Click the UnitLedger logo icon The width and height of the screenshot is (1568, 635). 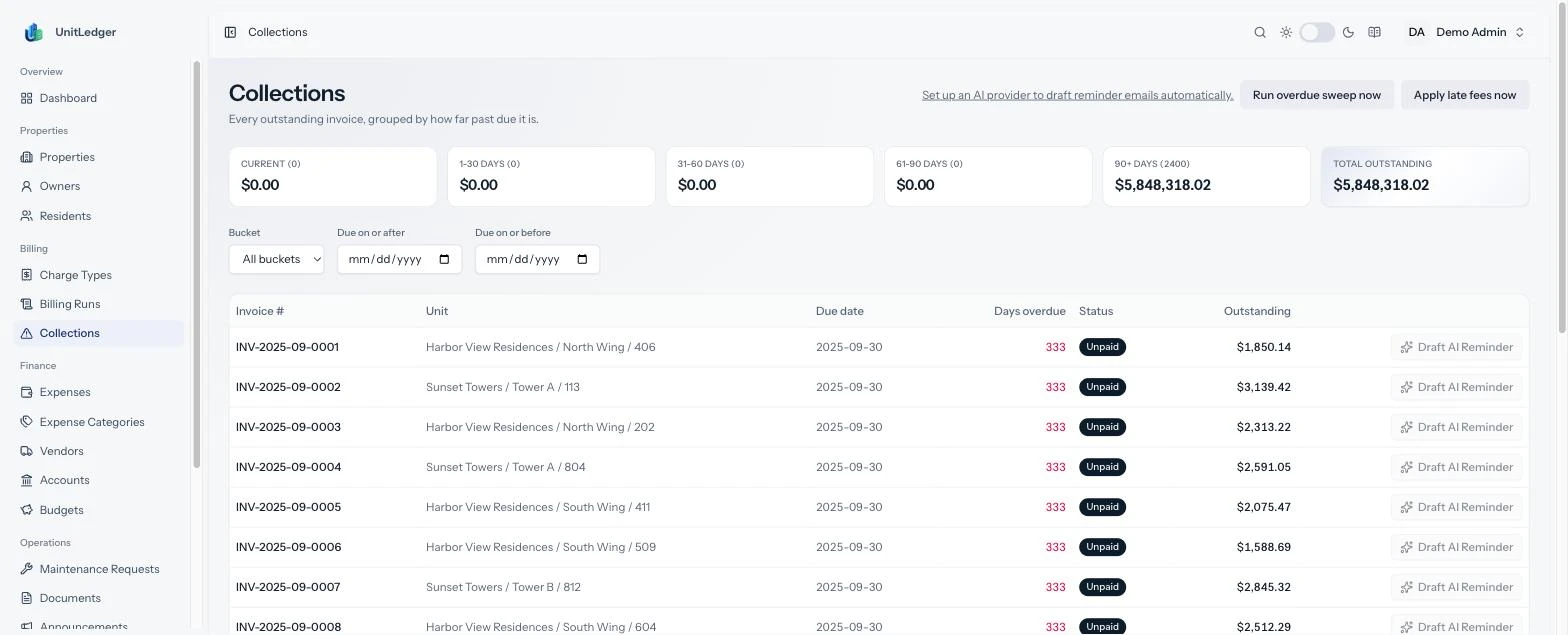click(x=33, y=32)
